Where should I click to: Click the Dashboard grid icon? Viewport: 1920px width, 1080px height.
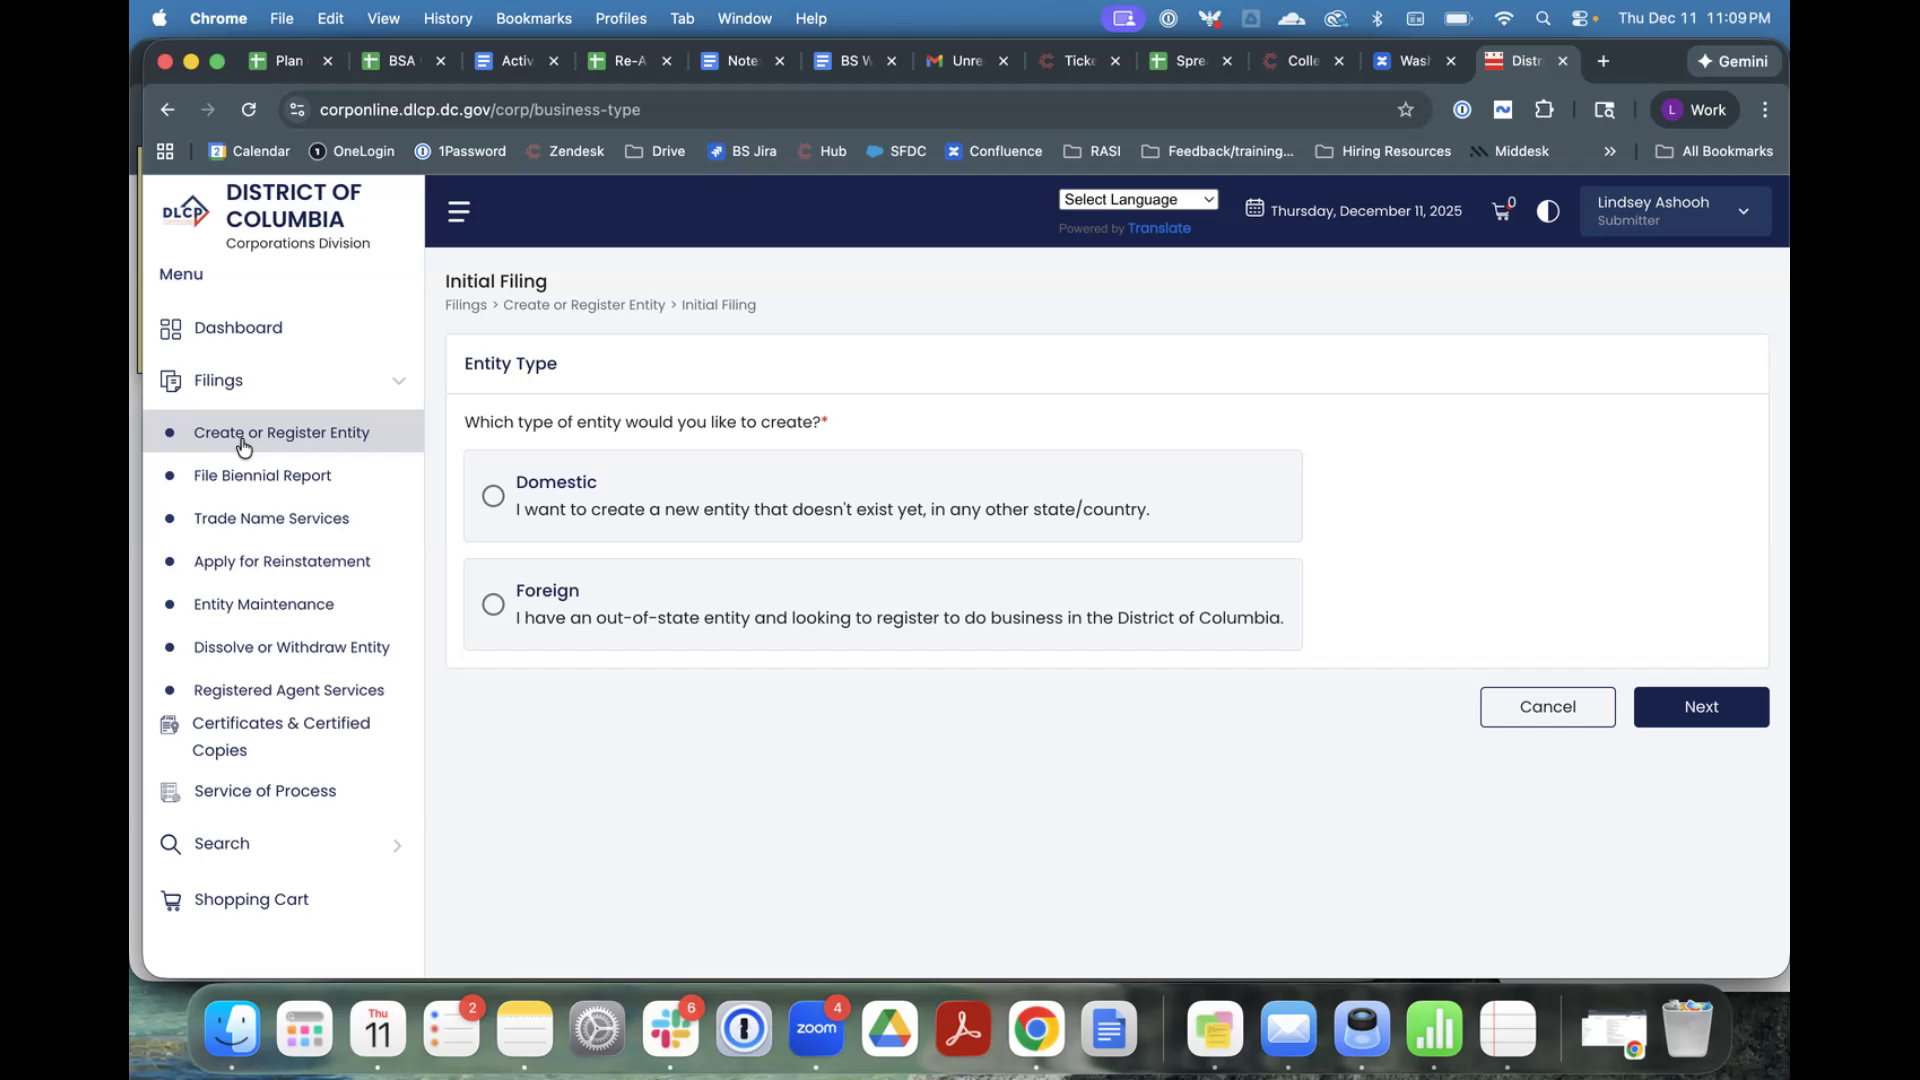click(x=171, y=329)
